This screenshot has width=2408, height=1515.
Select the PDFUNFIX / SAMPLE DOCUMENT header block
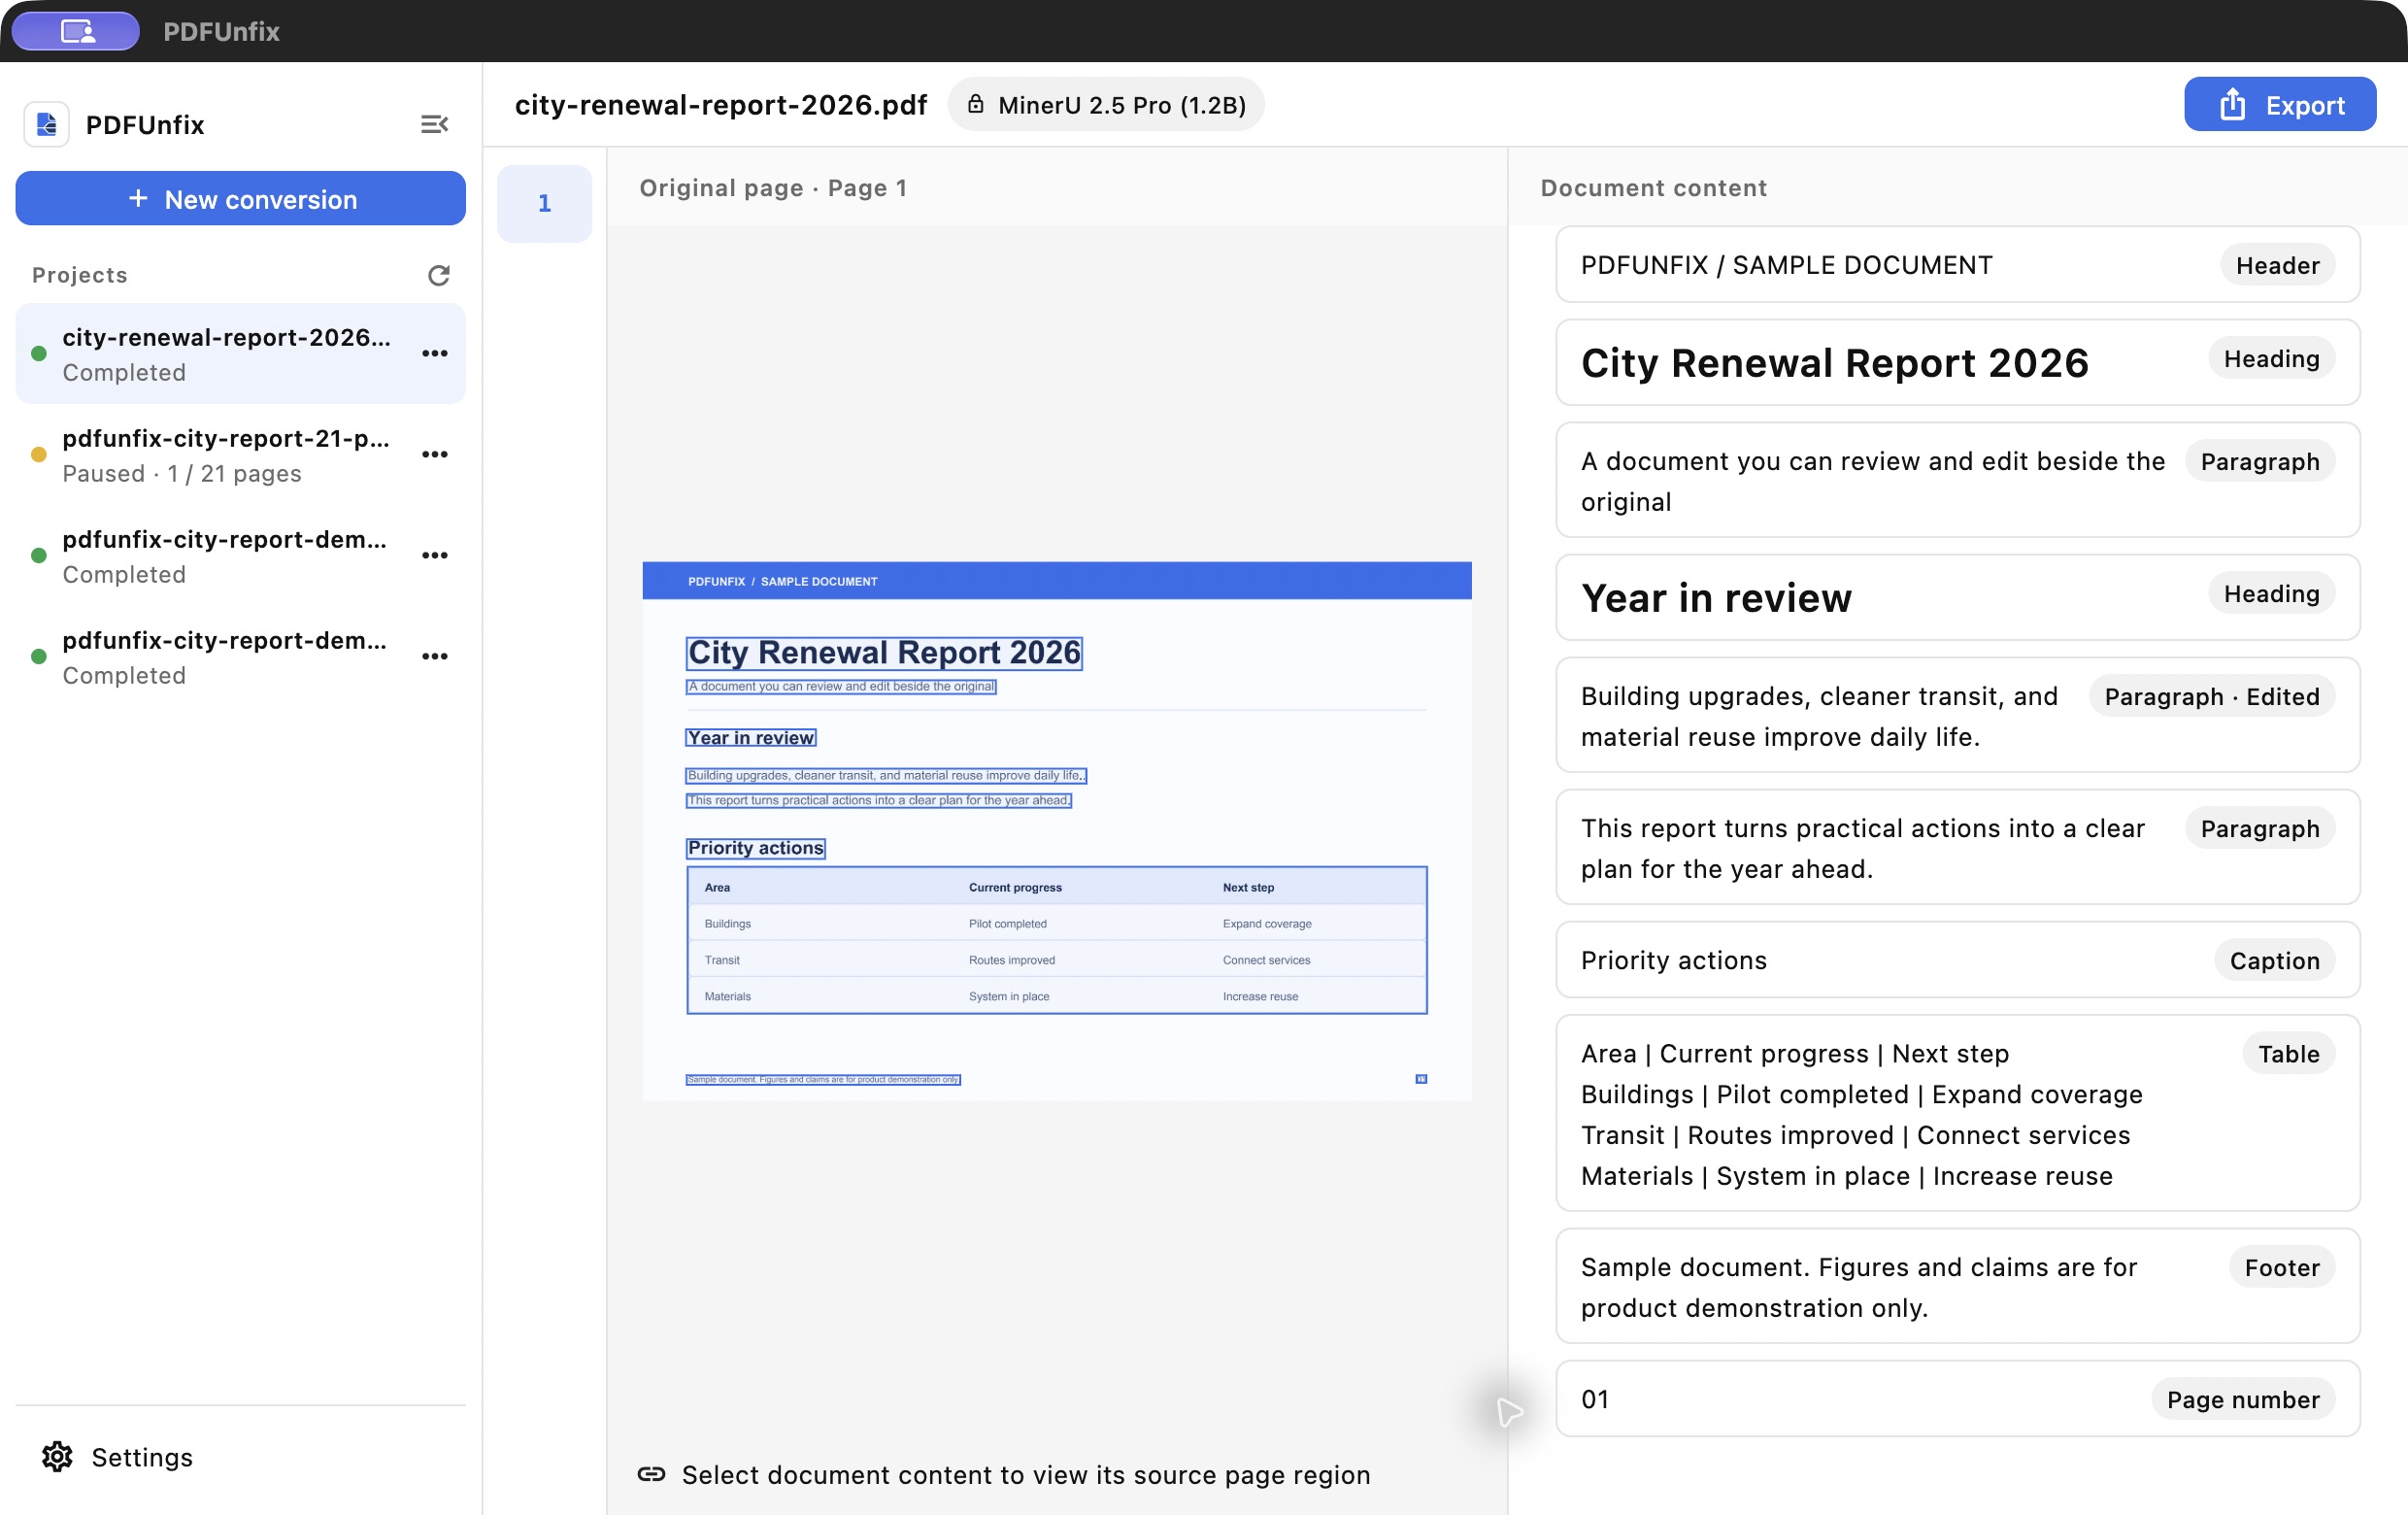[x=1957, y=264]
